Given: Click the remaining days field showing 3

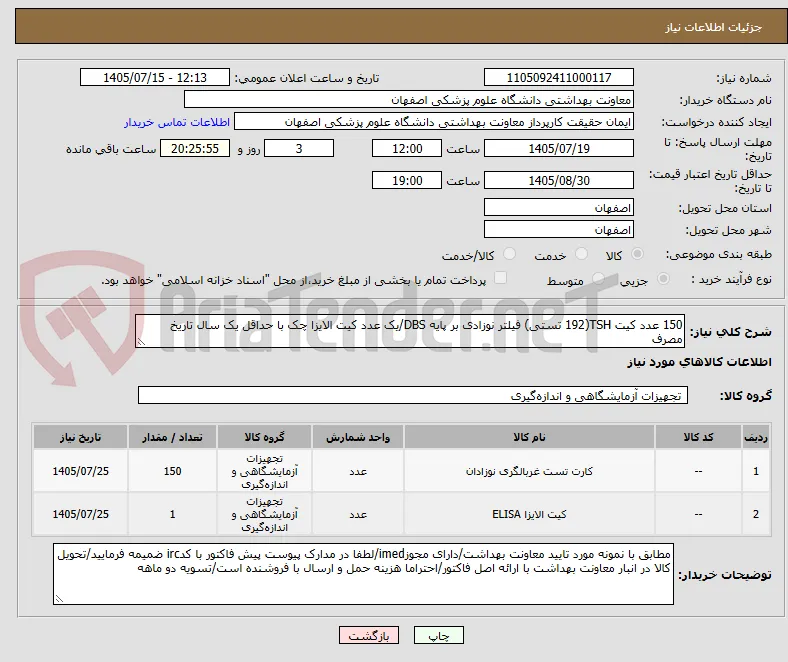Looking at the screenshot, I should click(x=299, y=148).
